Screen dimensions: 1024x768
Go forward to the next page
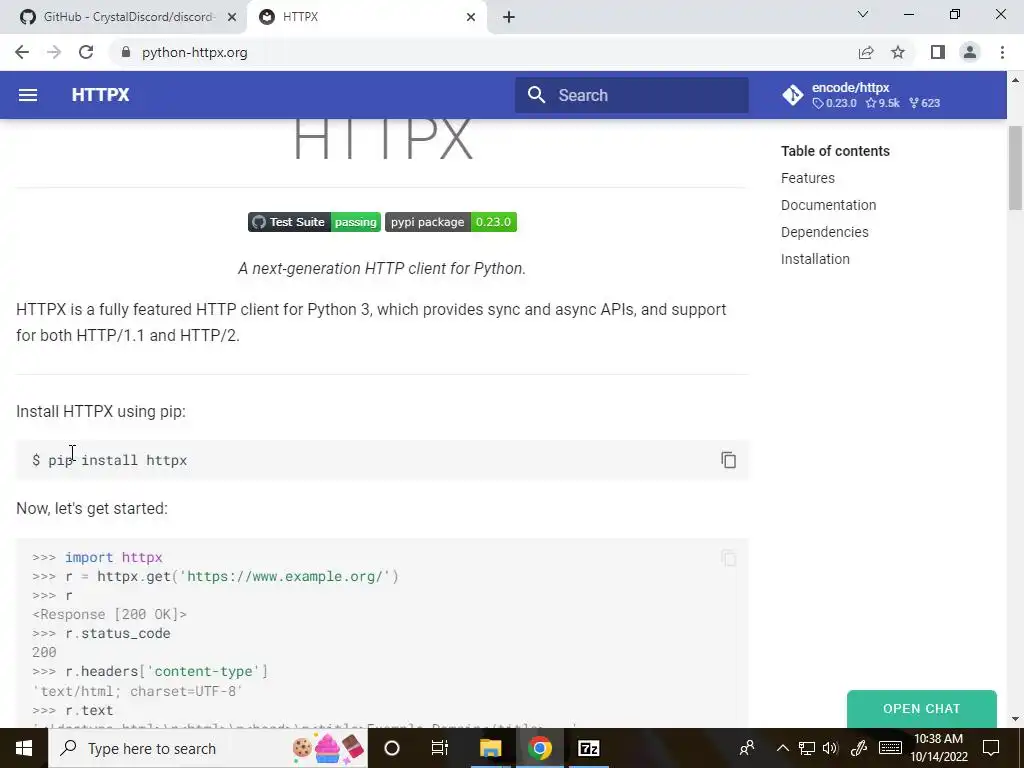[54, 52]
